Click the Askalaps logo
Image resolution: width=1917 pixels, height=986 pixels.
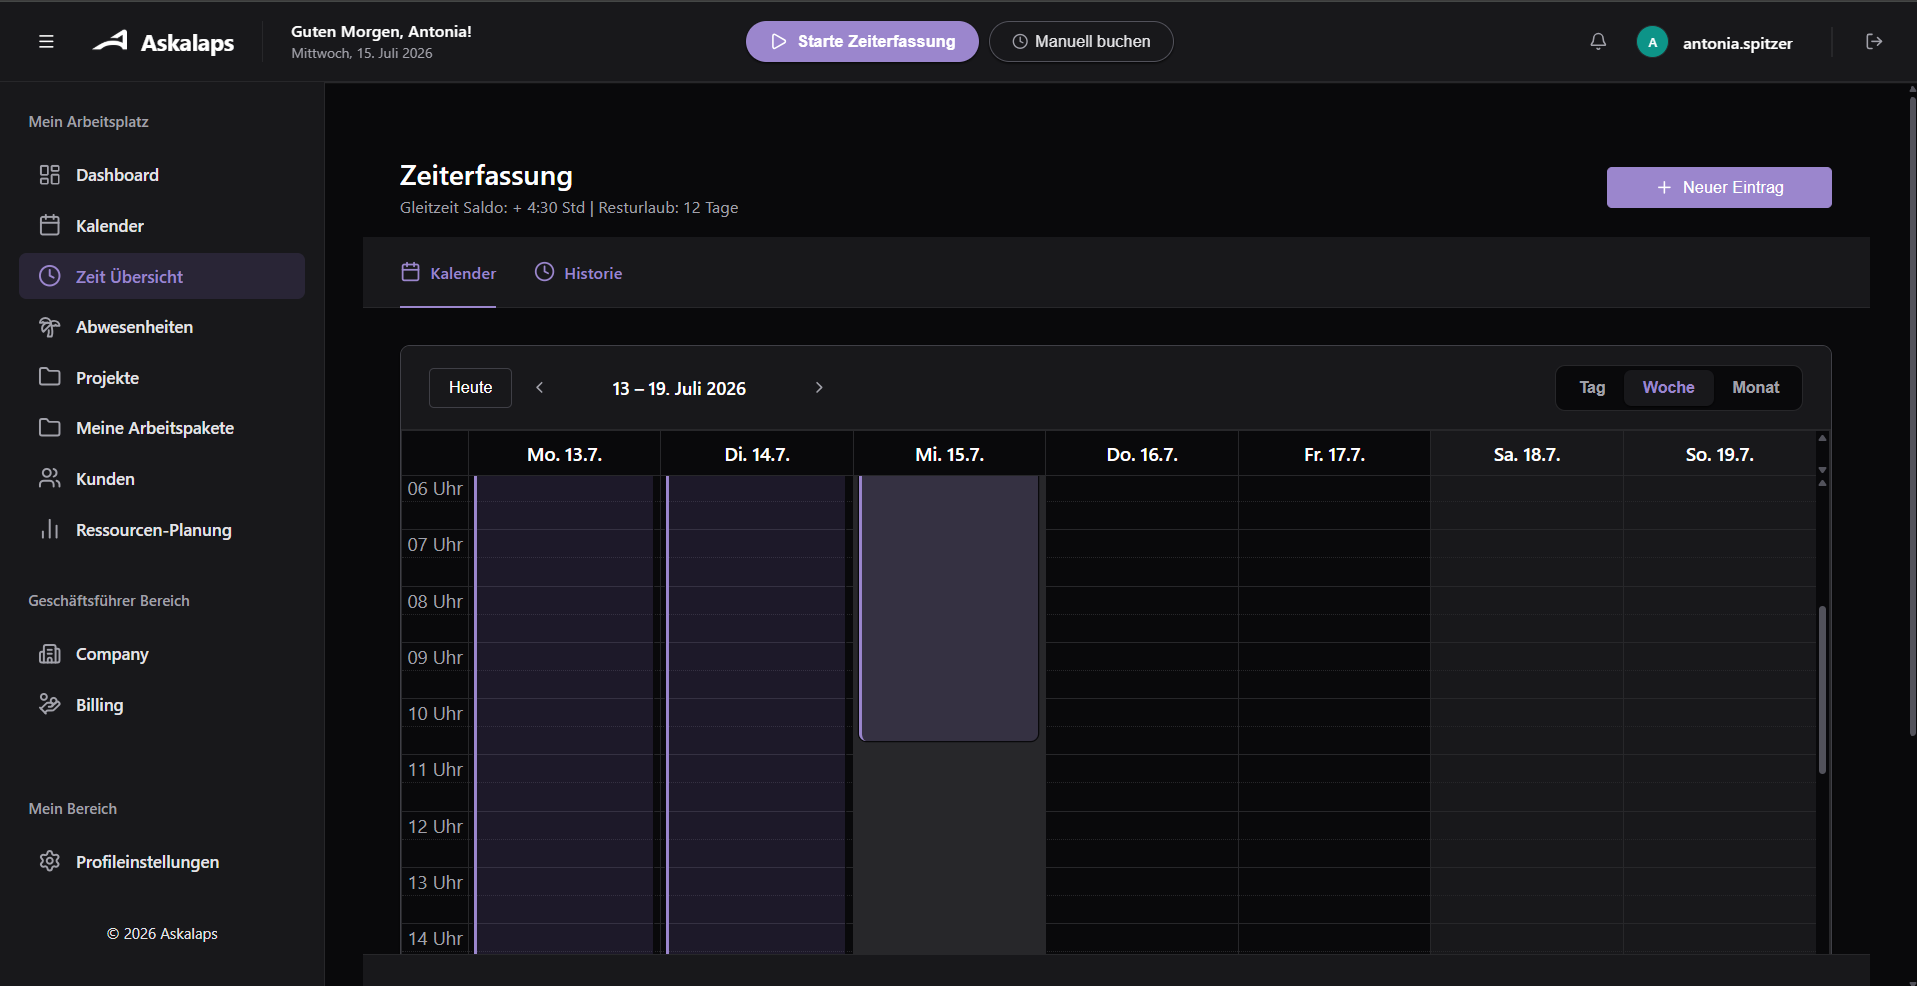[163, 42]
